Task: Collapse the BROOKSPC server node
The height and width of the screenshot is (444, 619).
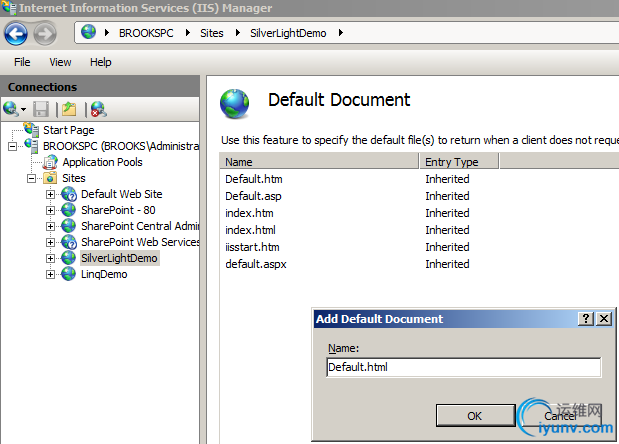Action: point(13,147)
